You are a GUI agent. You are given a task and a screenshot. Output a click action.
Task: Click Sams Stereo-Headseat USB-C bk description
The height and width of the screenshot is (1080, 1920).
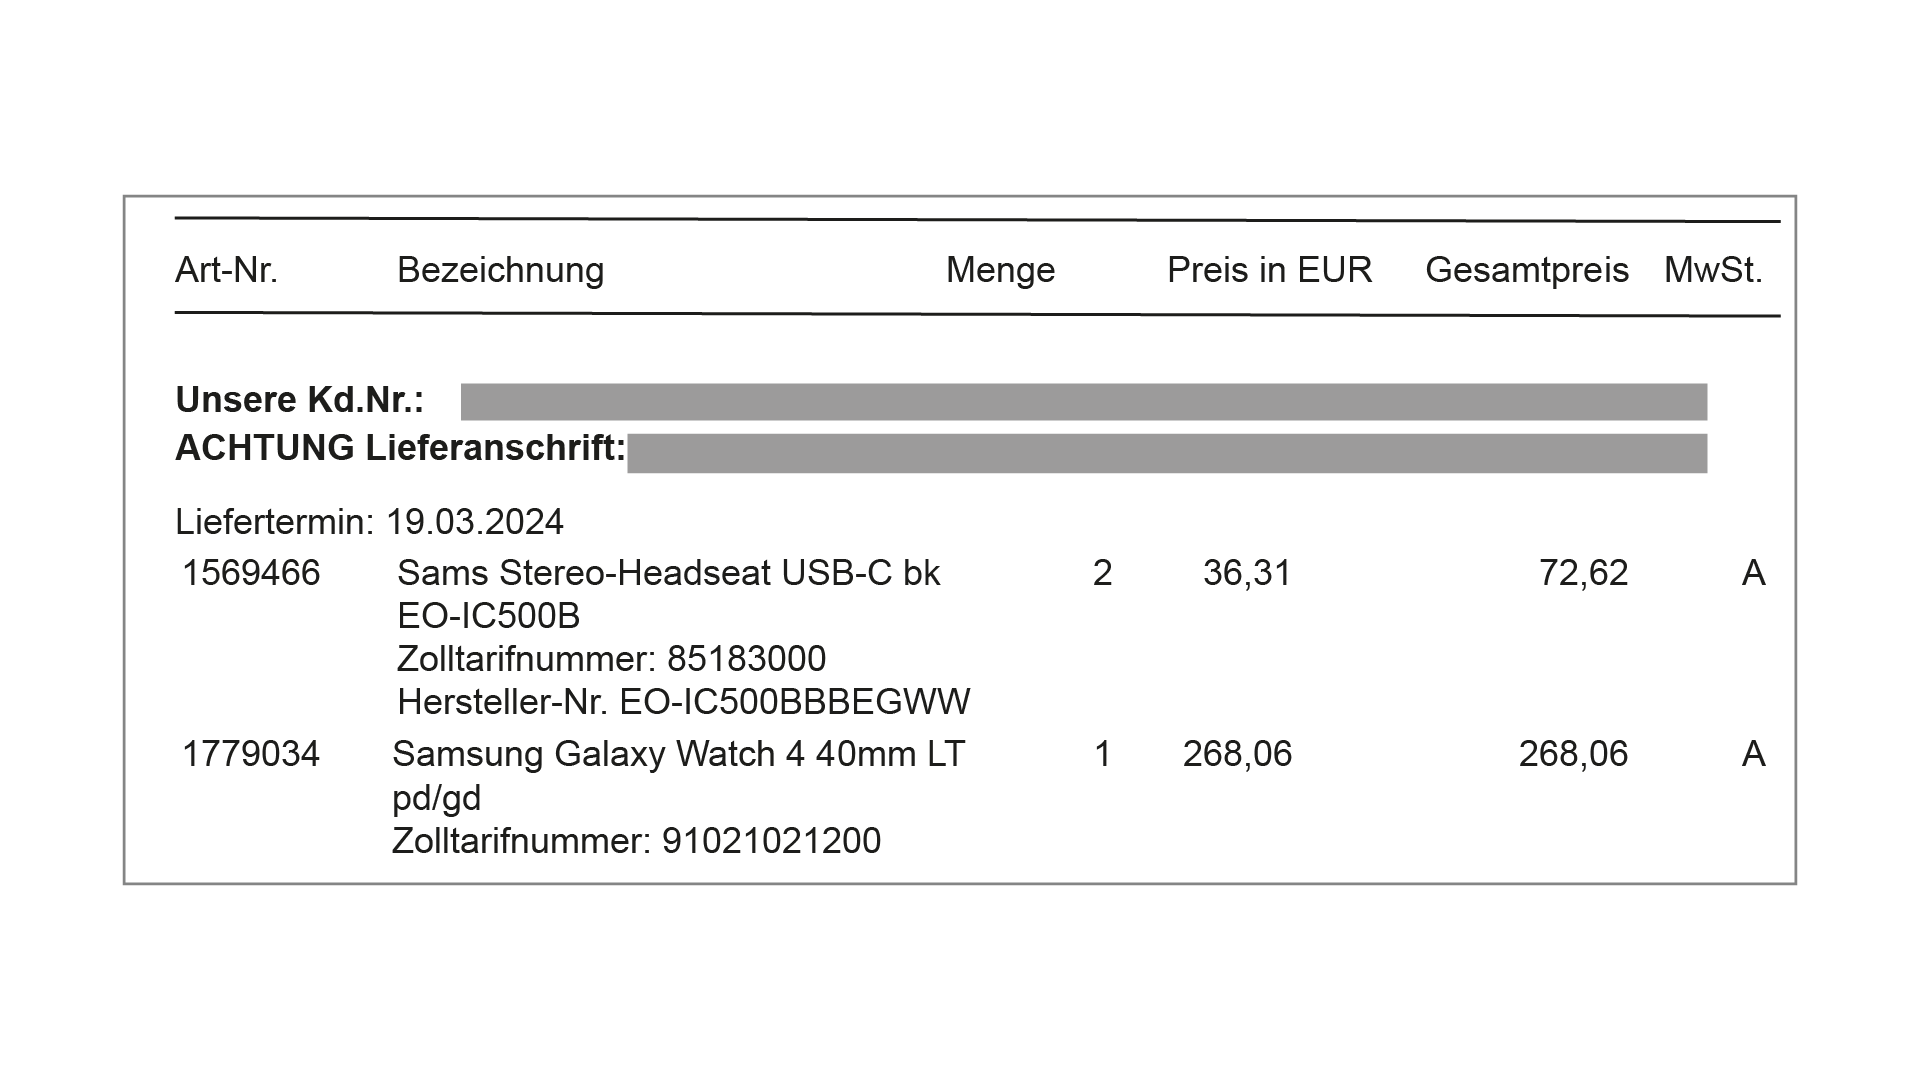tap(668, 573)
